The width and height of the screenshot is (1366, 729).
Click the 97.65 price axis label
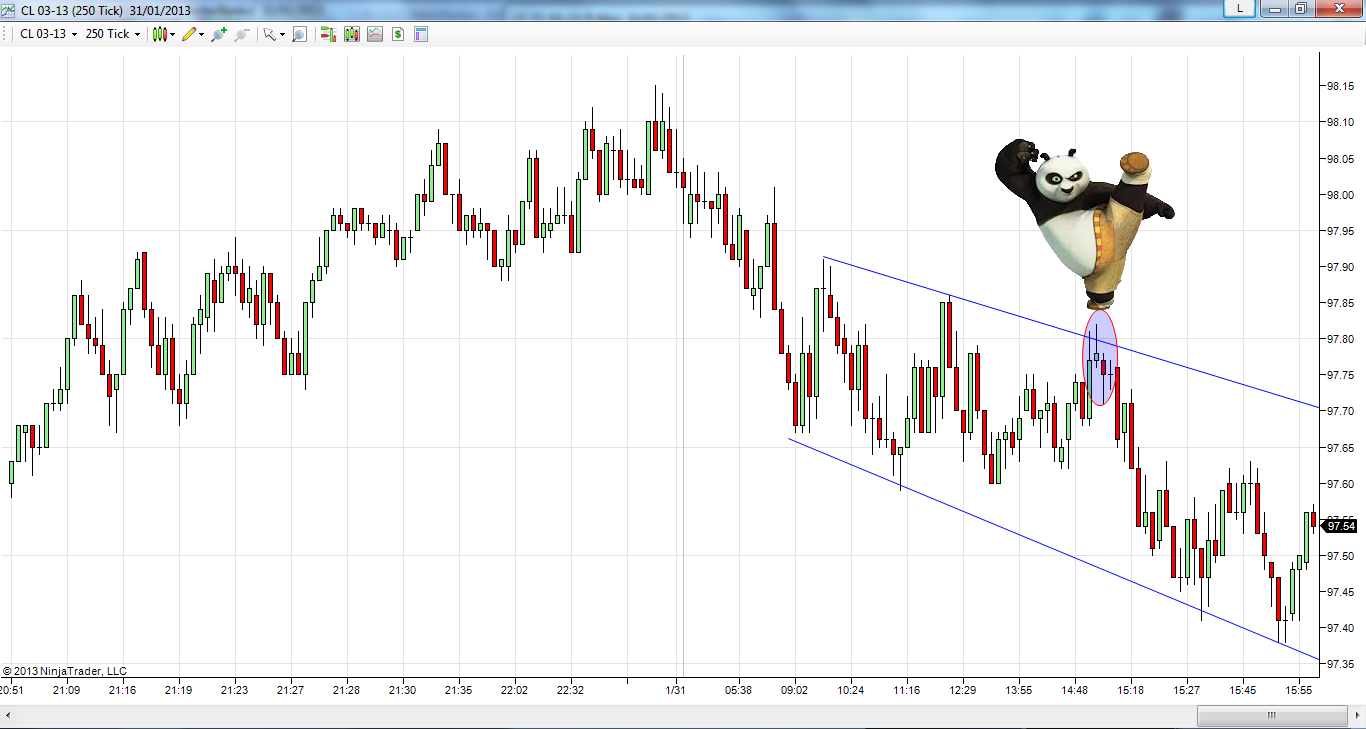[x=1340, y=448]
